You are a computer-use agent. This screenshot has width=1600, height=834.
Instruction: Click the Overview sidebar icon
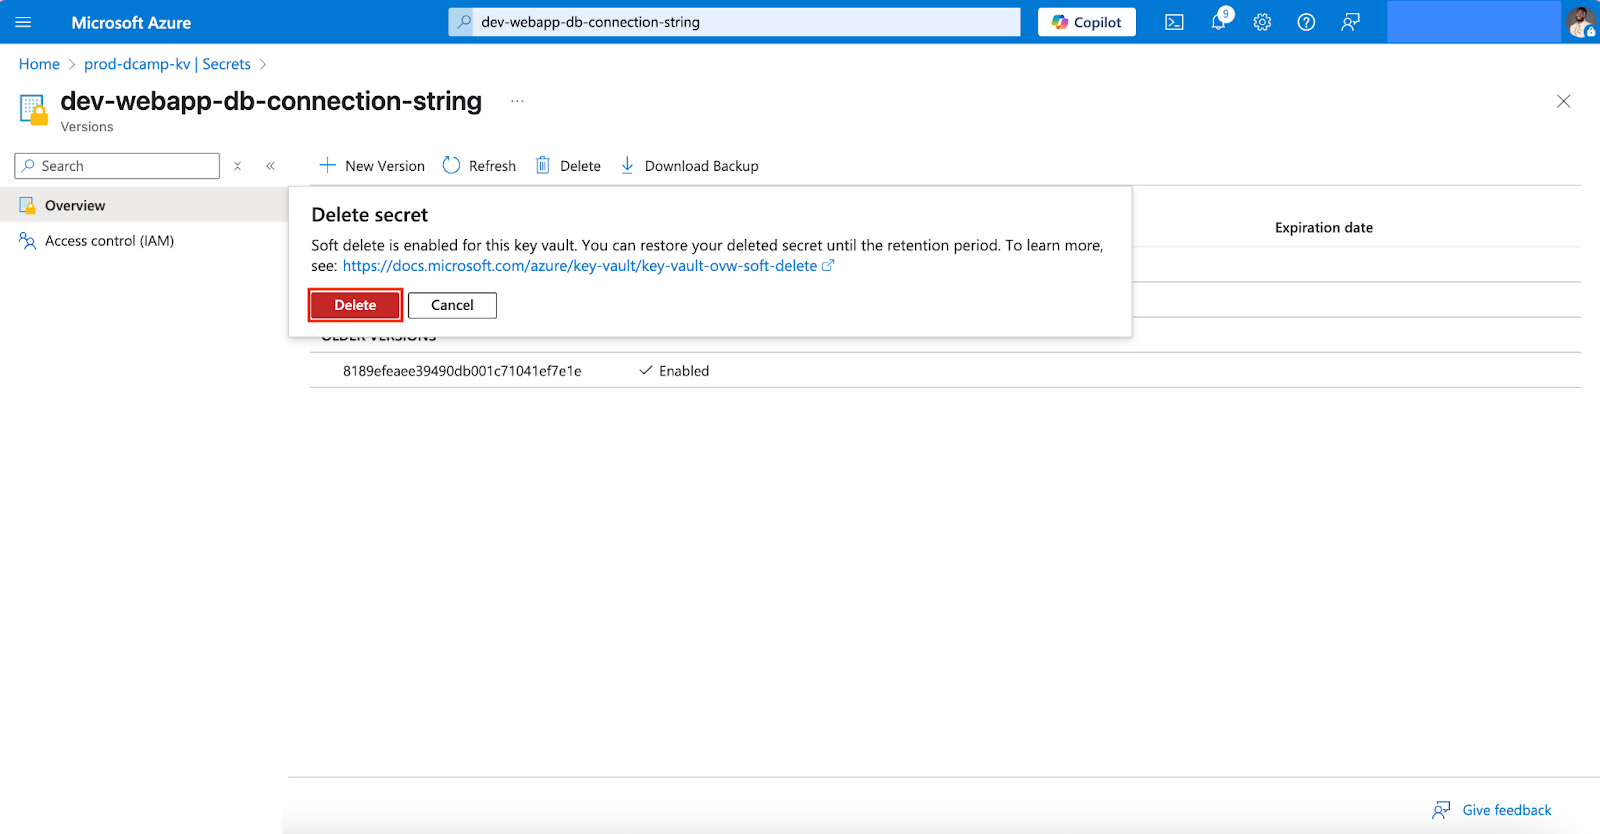[x=27, y=205]
